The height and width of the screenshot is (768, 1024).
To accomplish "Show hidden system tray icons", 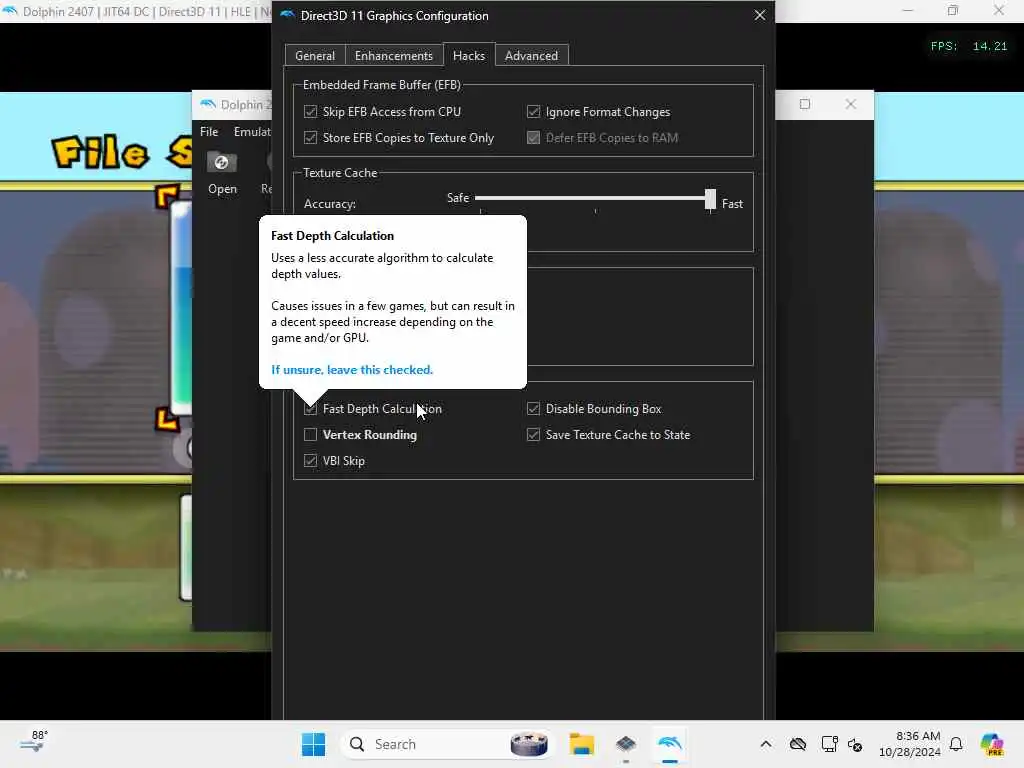I will 766,744.
